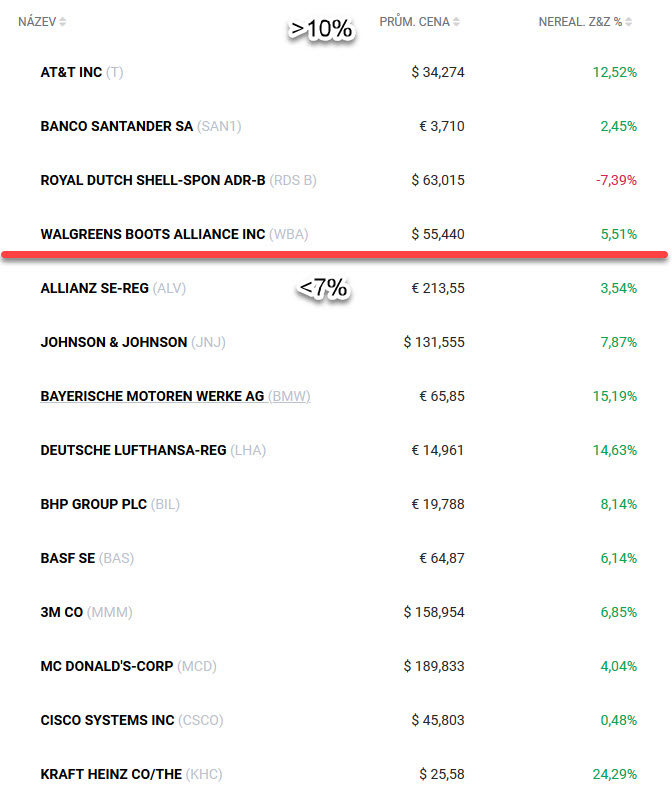Click sort arrows icon beside NEREAL. Z&Z %

(x=629, y=22)
